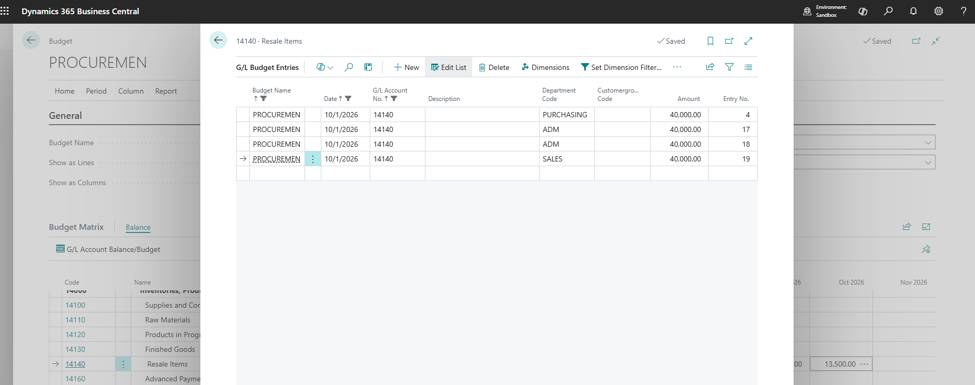
Task: Open the Oct 2026 cell ellipsis lookup
Action: click(864, 364)
